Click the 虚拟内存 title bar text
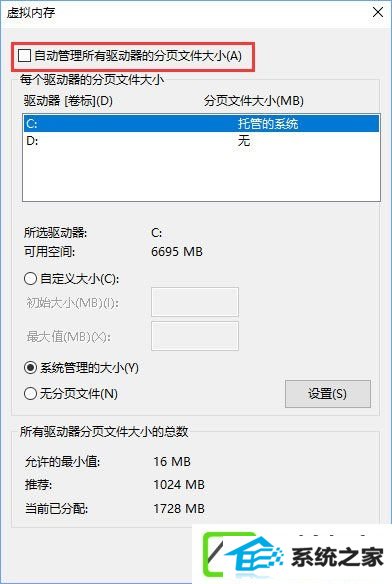 pyautogui.click(x=31, y=13)
